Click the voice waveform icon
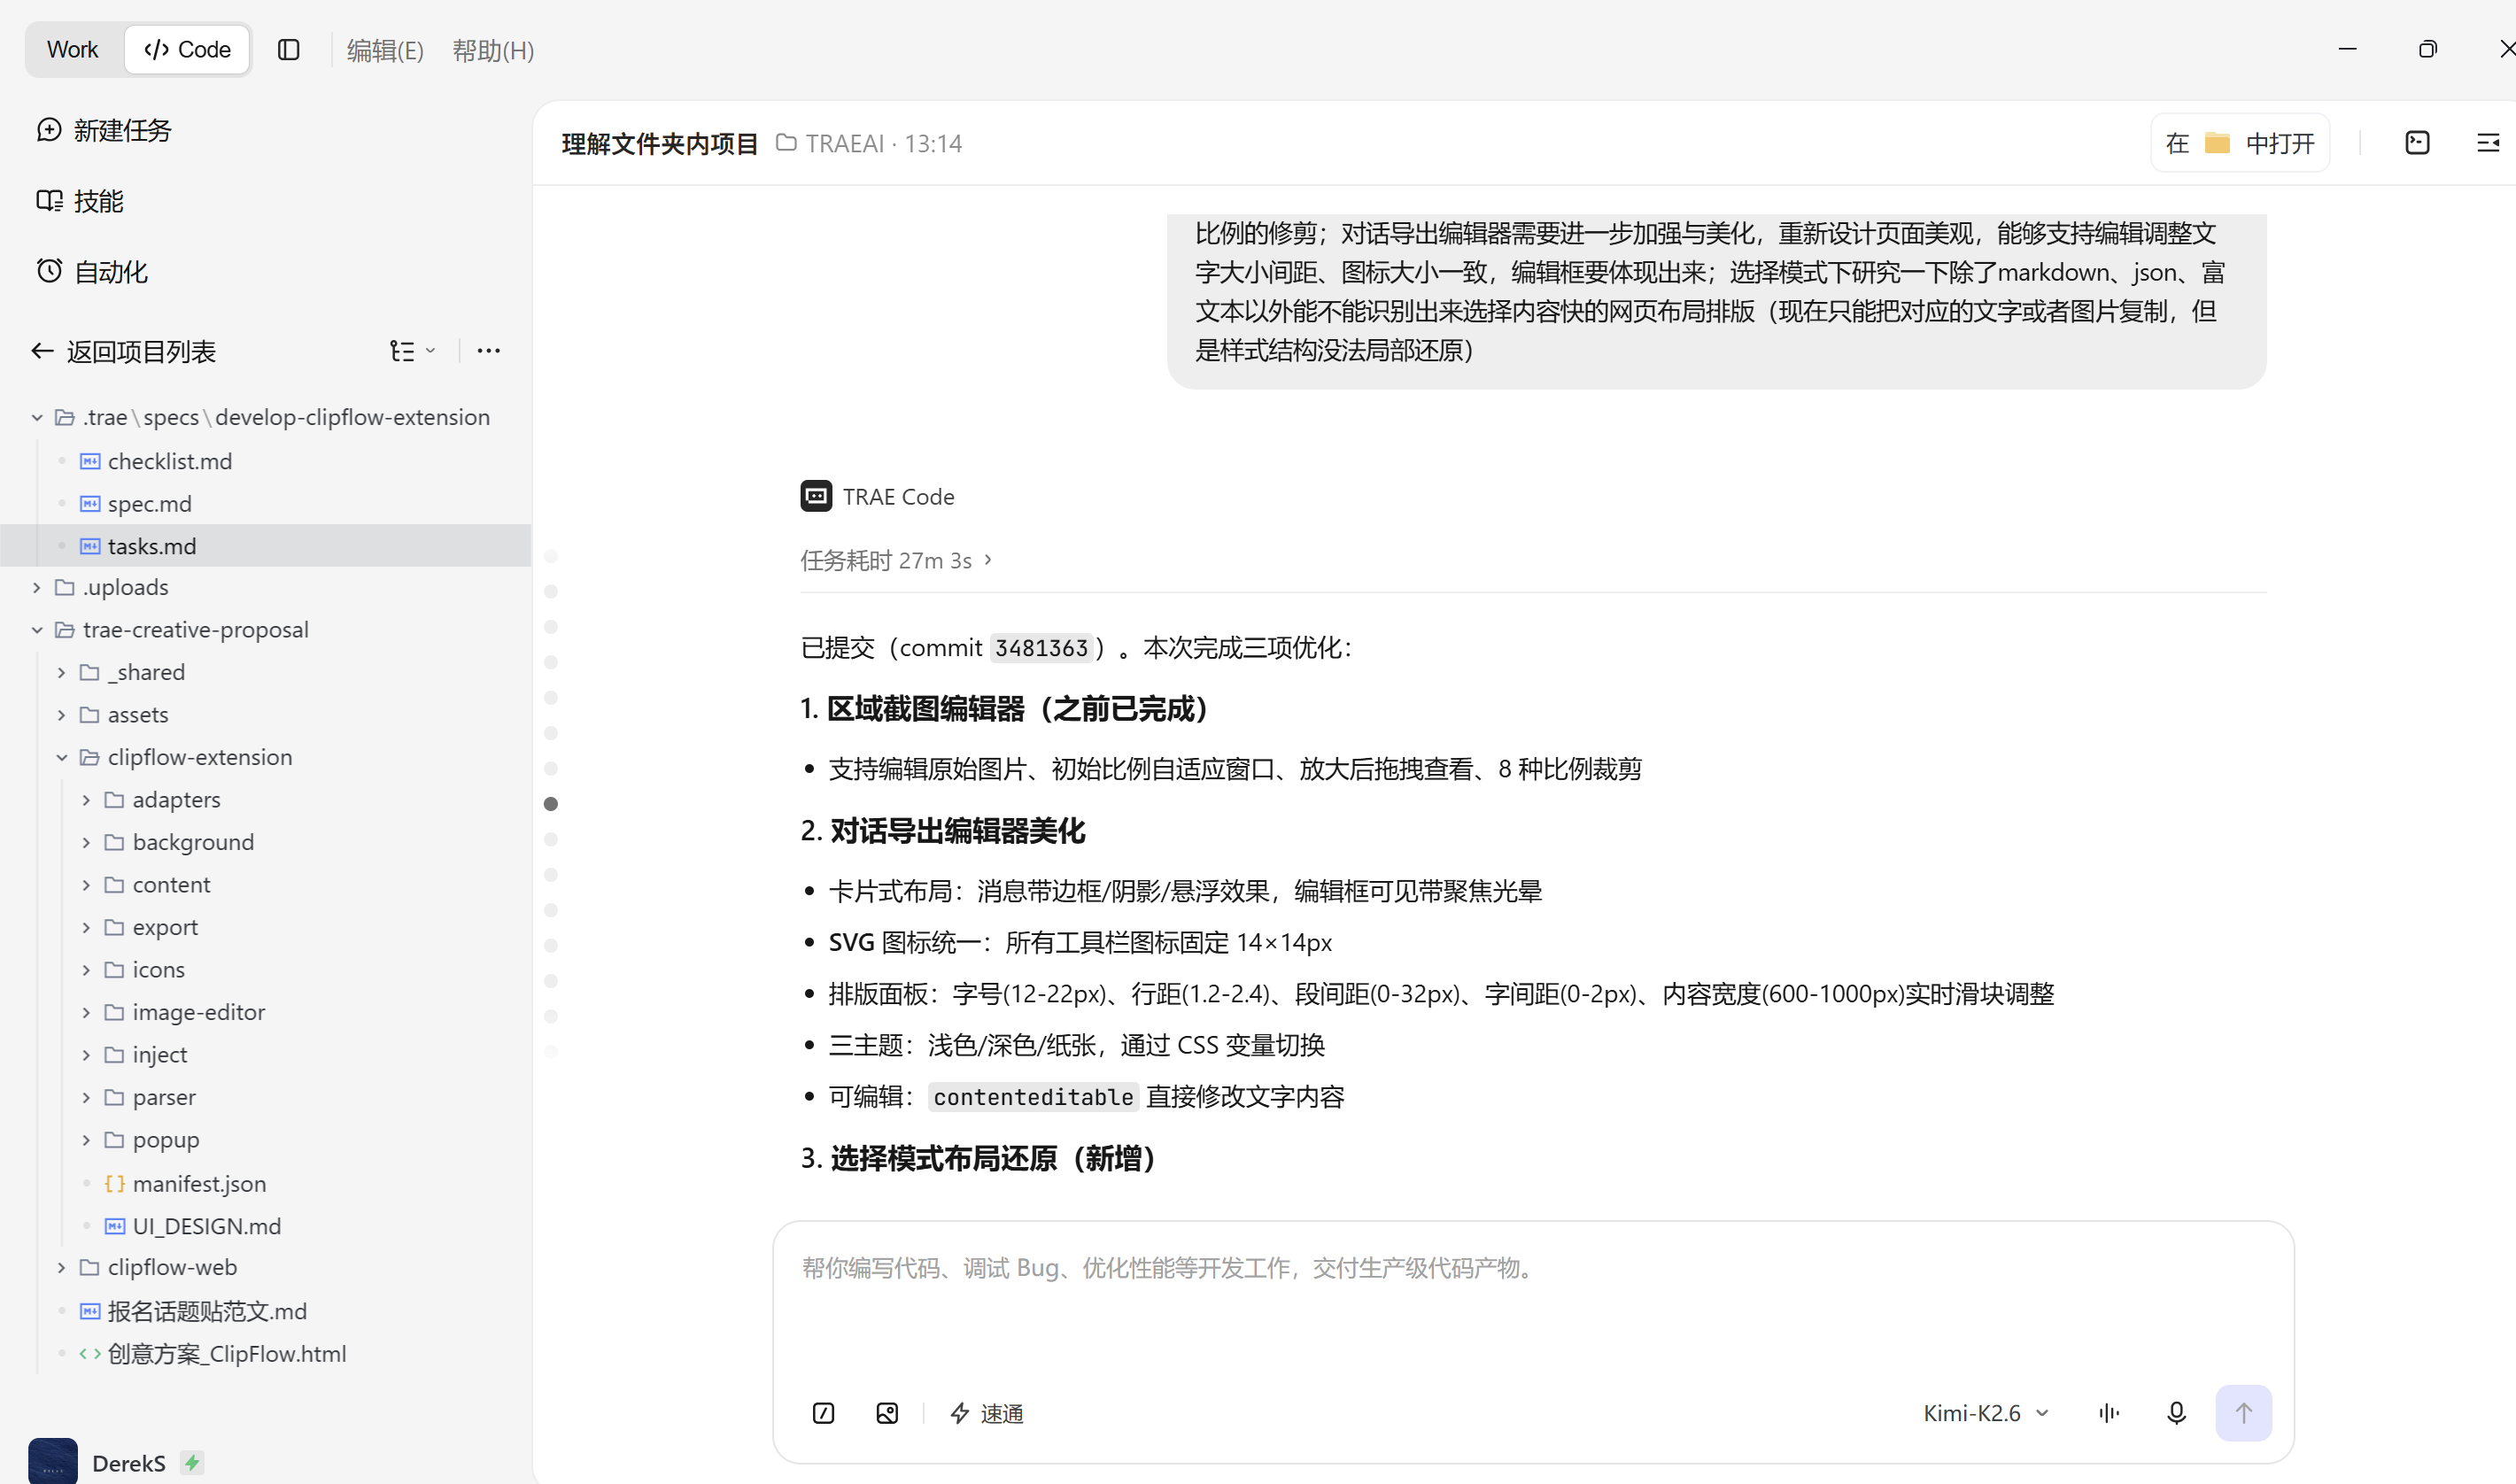 [2109, 1413]
